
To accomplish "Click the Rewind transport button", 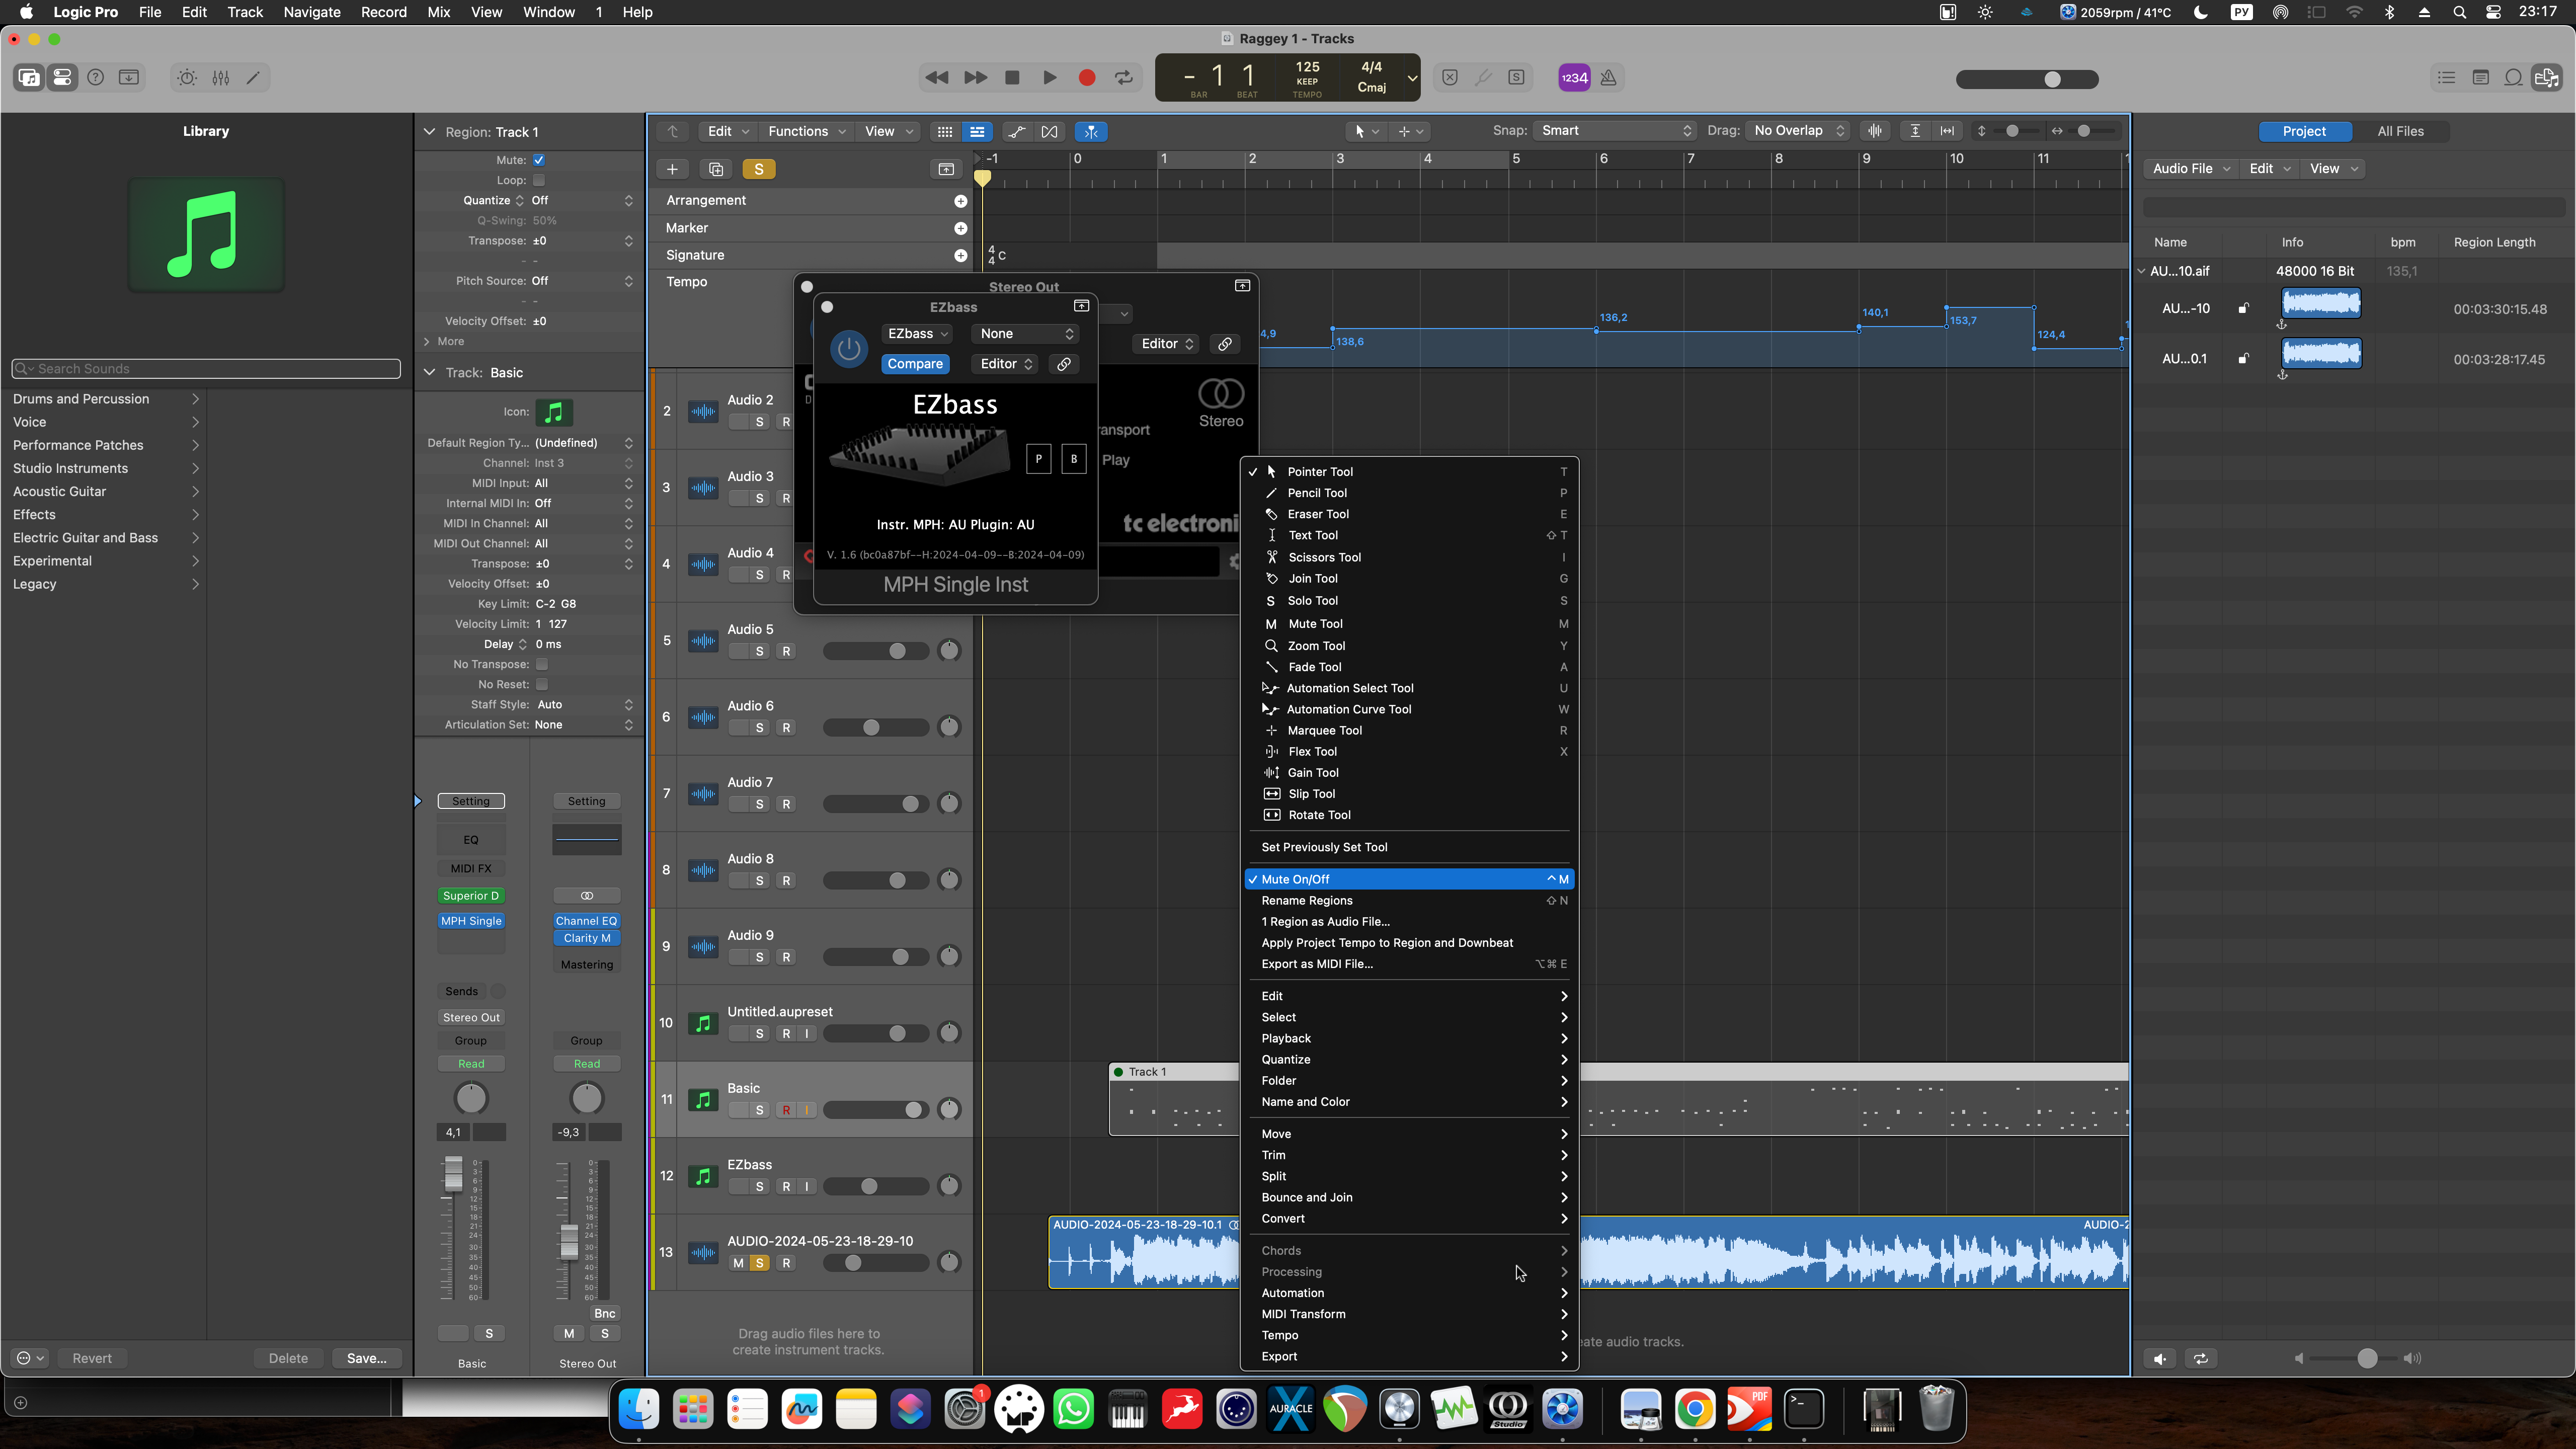I will pos(937,77).
